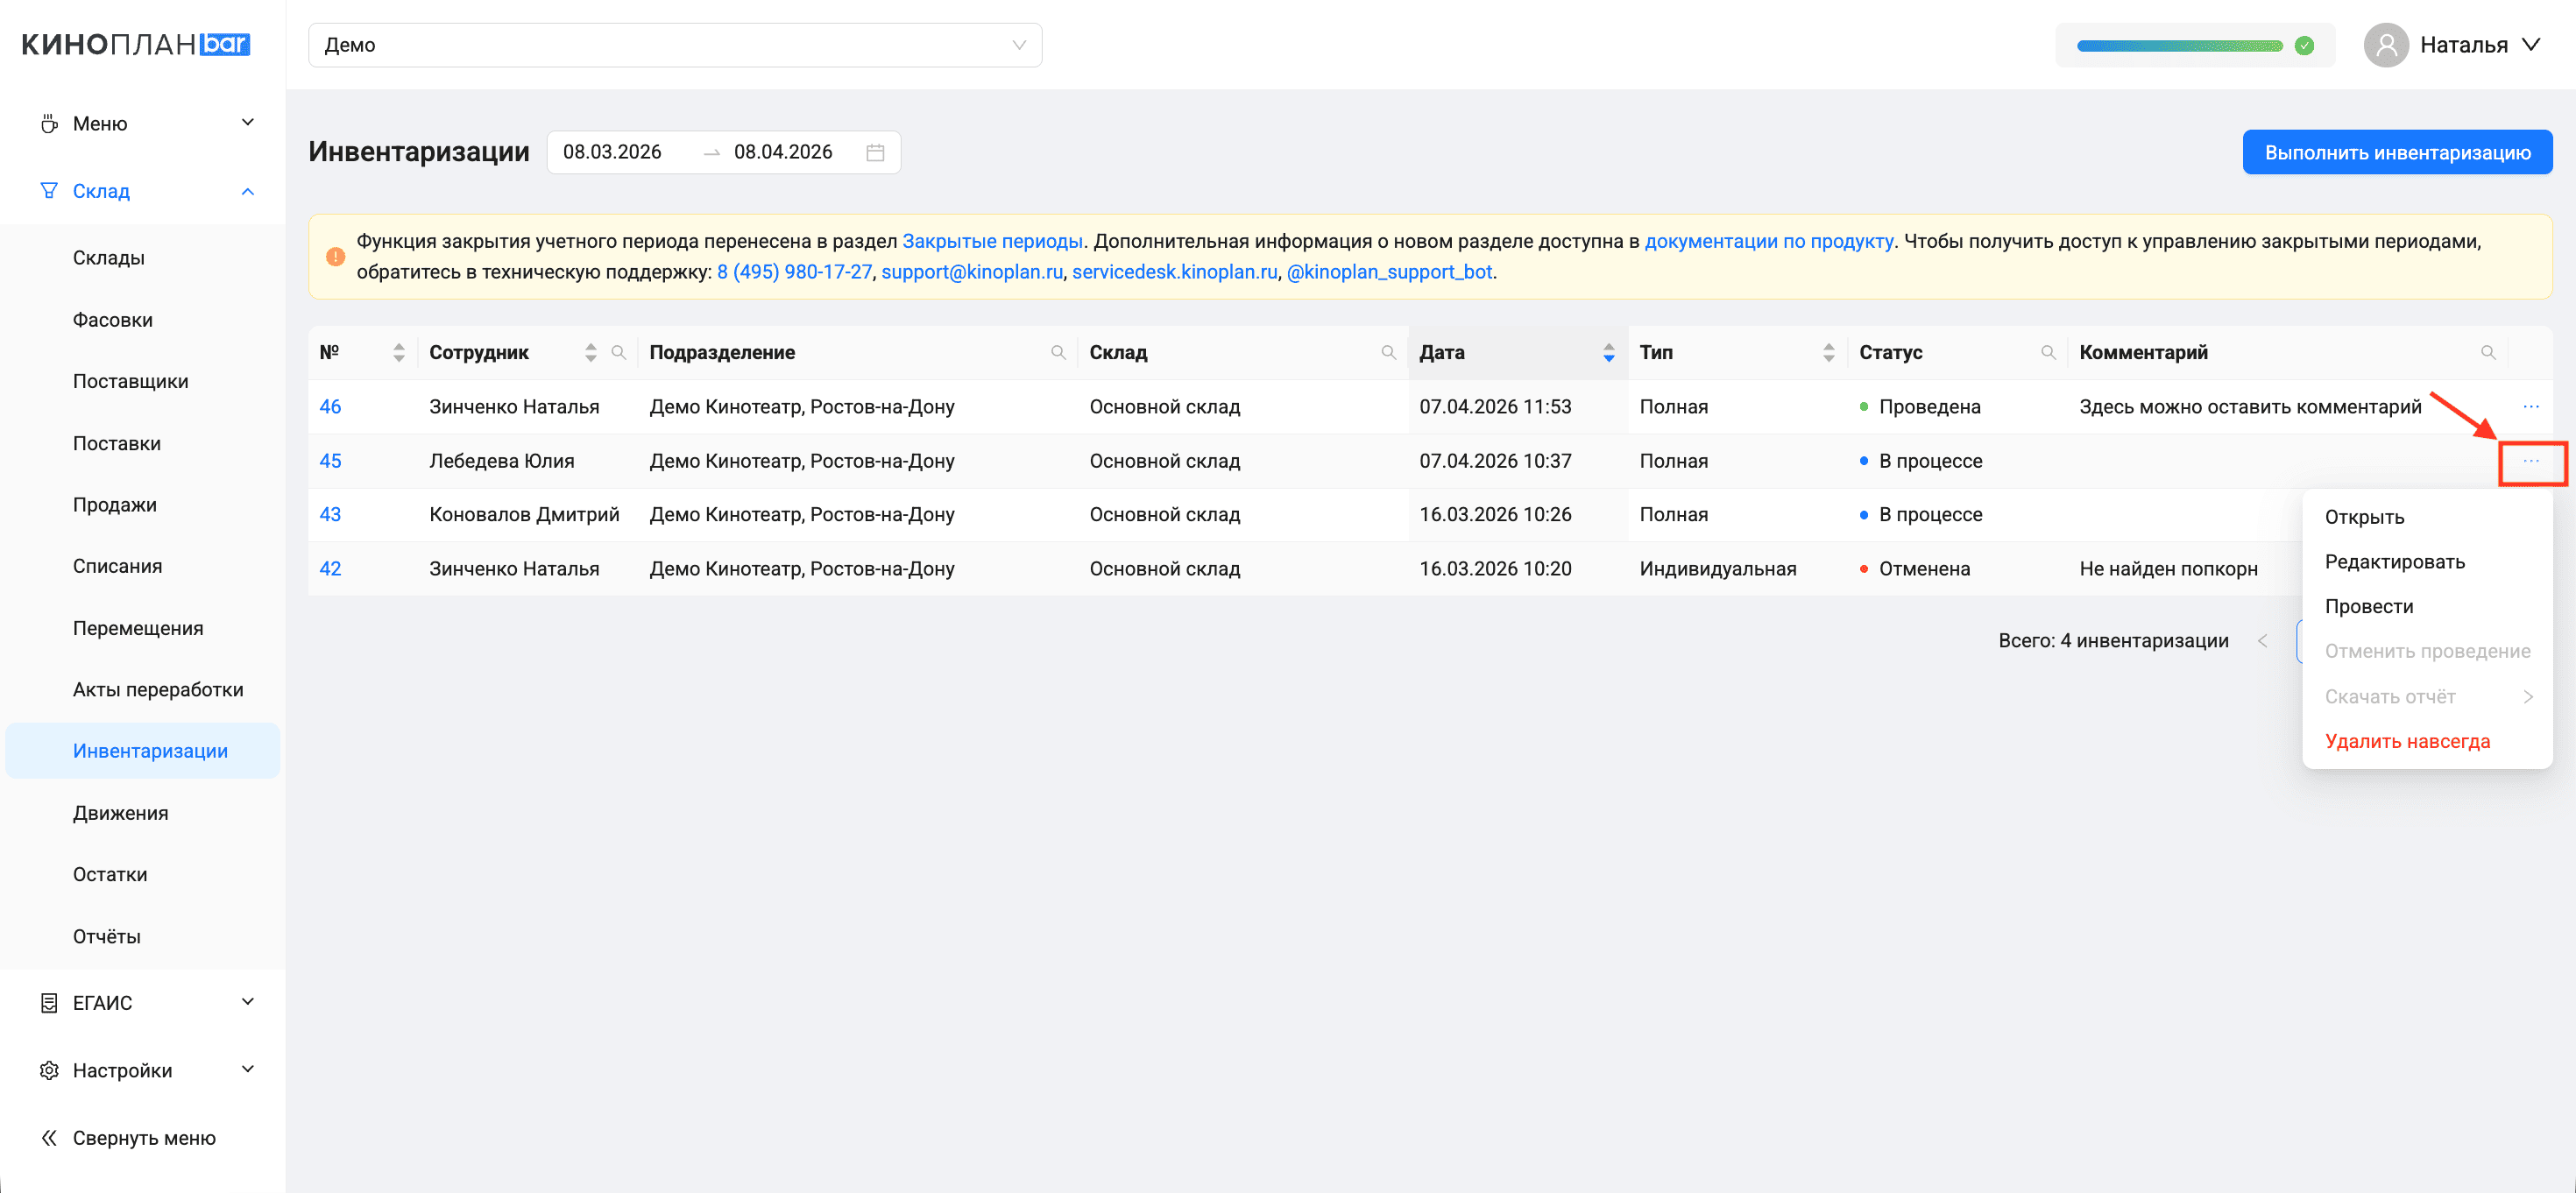Image resolution: width=2576 pixels, height=1193 pixels.
Task: Select Провести in context menu
Action: click(2368, 606)
